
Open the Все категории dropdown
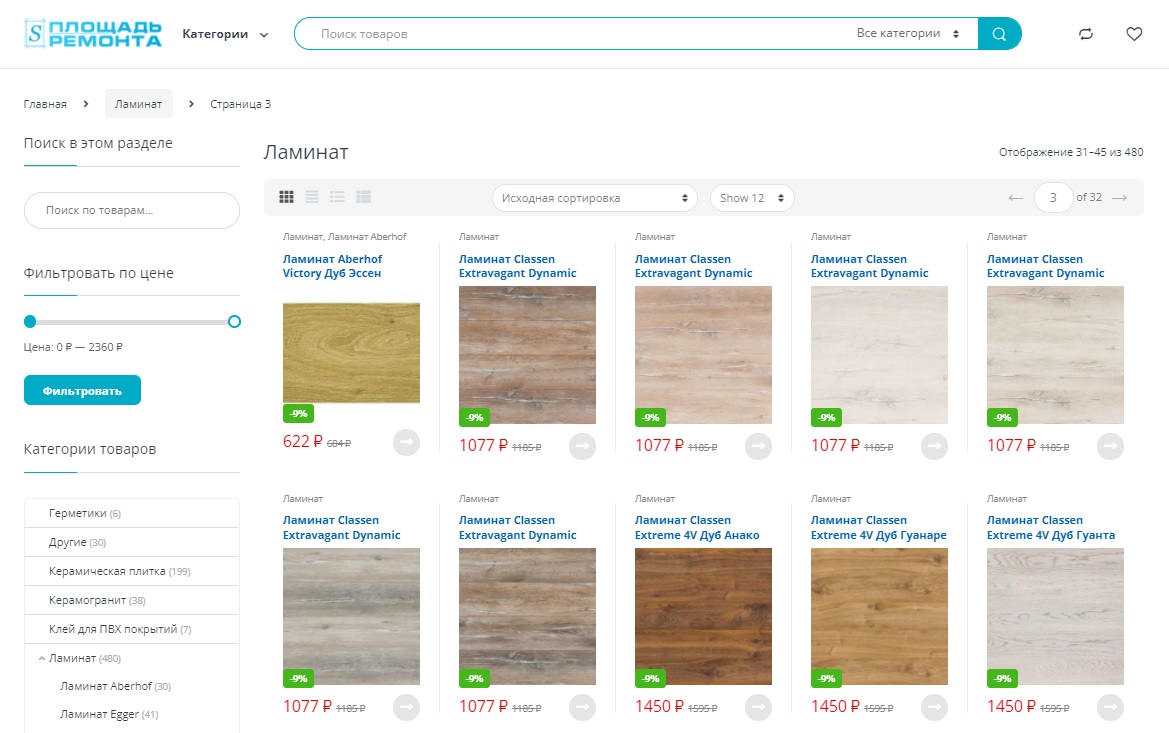pyautogui.click(x=907, y=34)
